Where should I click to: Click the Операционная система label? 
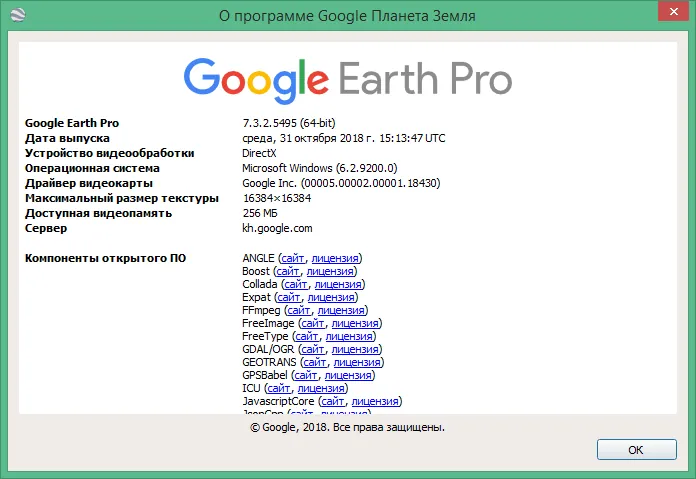point(92,168)
